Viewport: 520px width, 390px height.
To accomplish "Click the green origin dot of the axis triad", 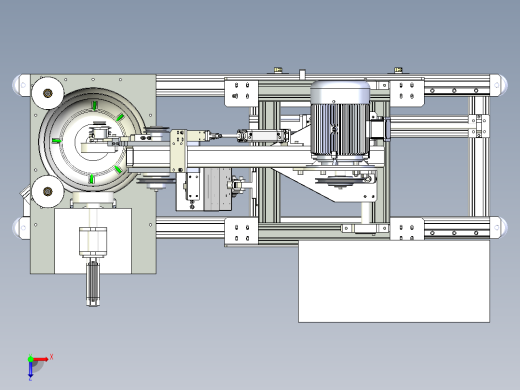I will (30, 359).
